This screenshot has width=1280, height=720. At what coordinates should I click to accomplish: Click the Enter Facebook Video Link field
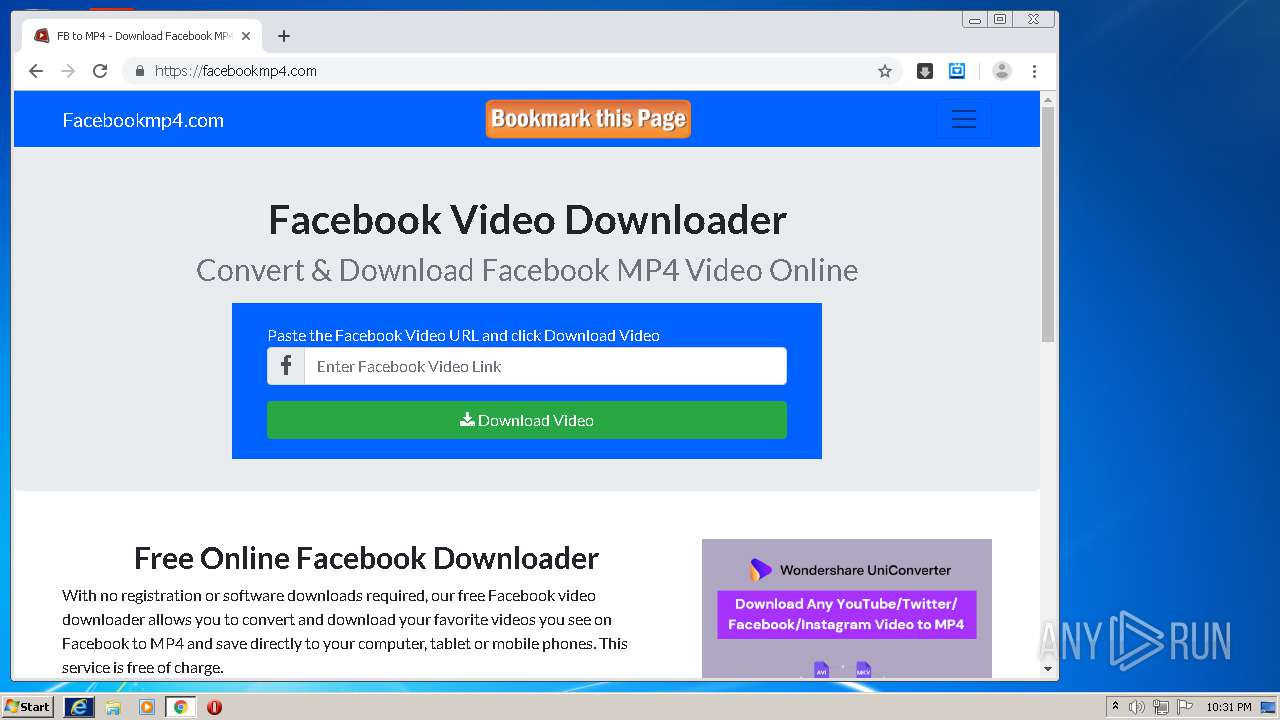546,366
